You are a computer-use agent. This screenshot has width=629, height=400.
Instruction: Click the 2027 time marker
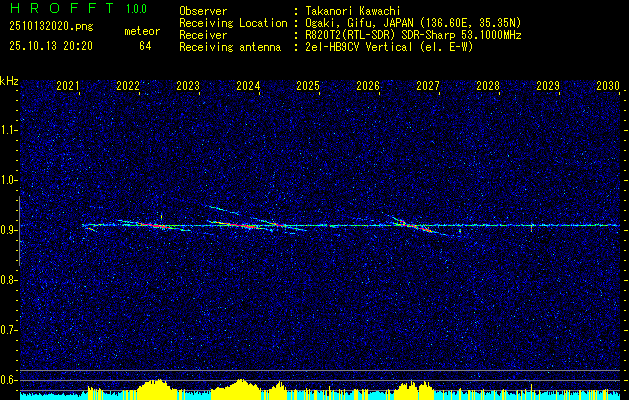[x=428, y=86]
